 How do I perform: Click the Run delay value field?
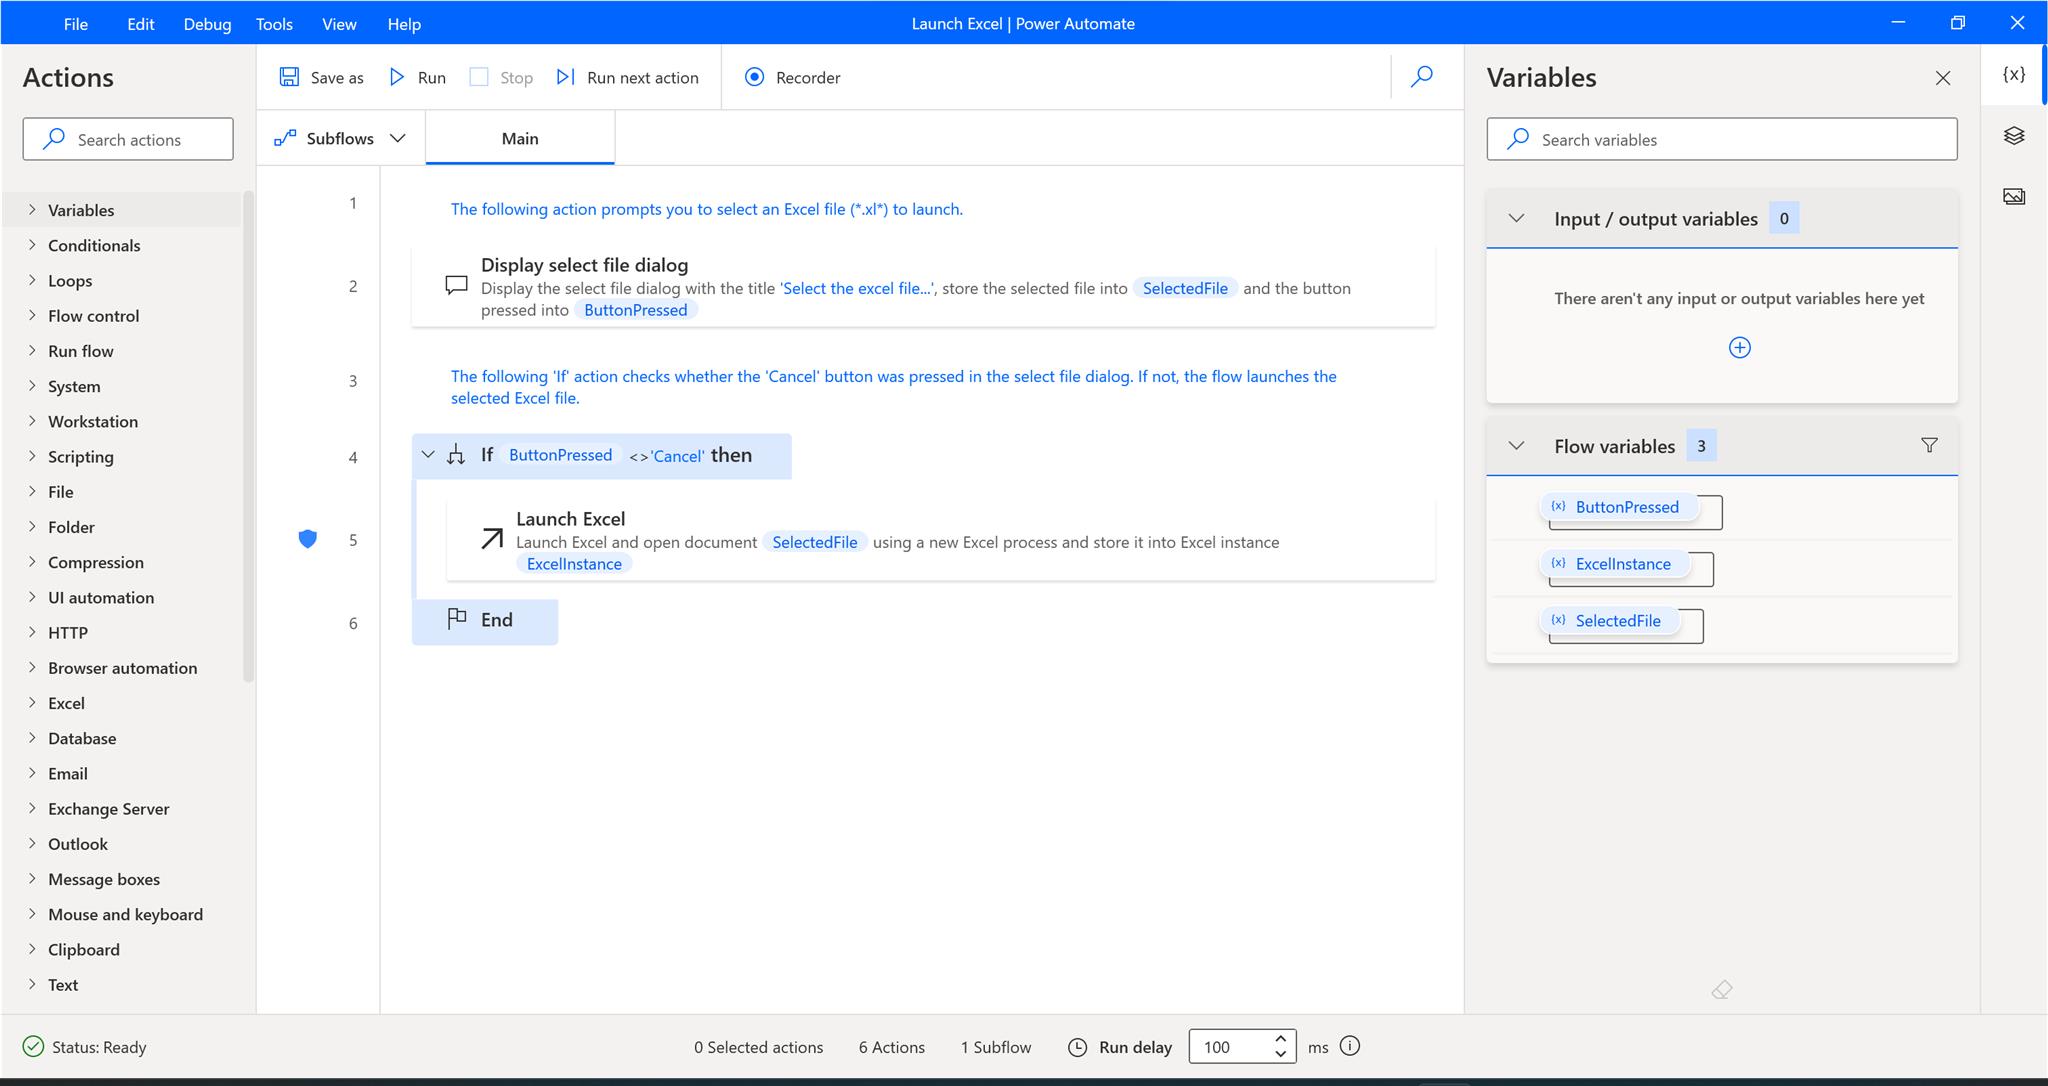[x=1232, y=1047]
